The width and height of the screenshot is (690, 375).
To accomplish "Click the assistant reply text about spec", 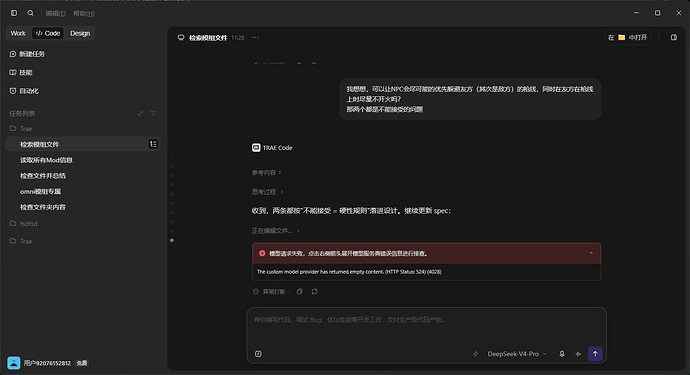I will pos(351,211).
